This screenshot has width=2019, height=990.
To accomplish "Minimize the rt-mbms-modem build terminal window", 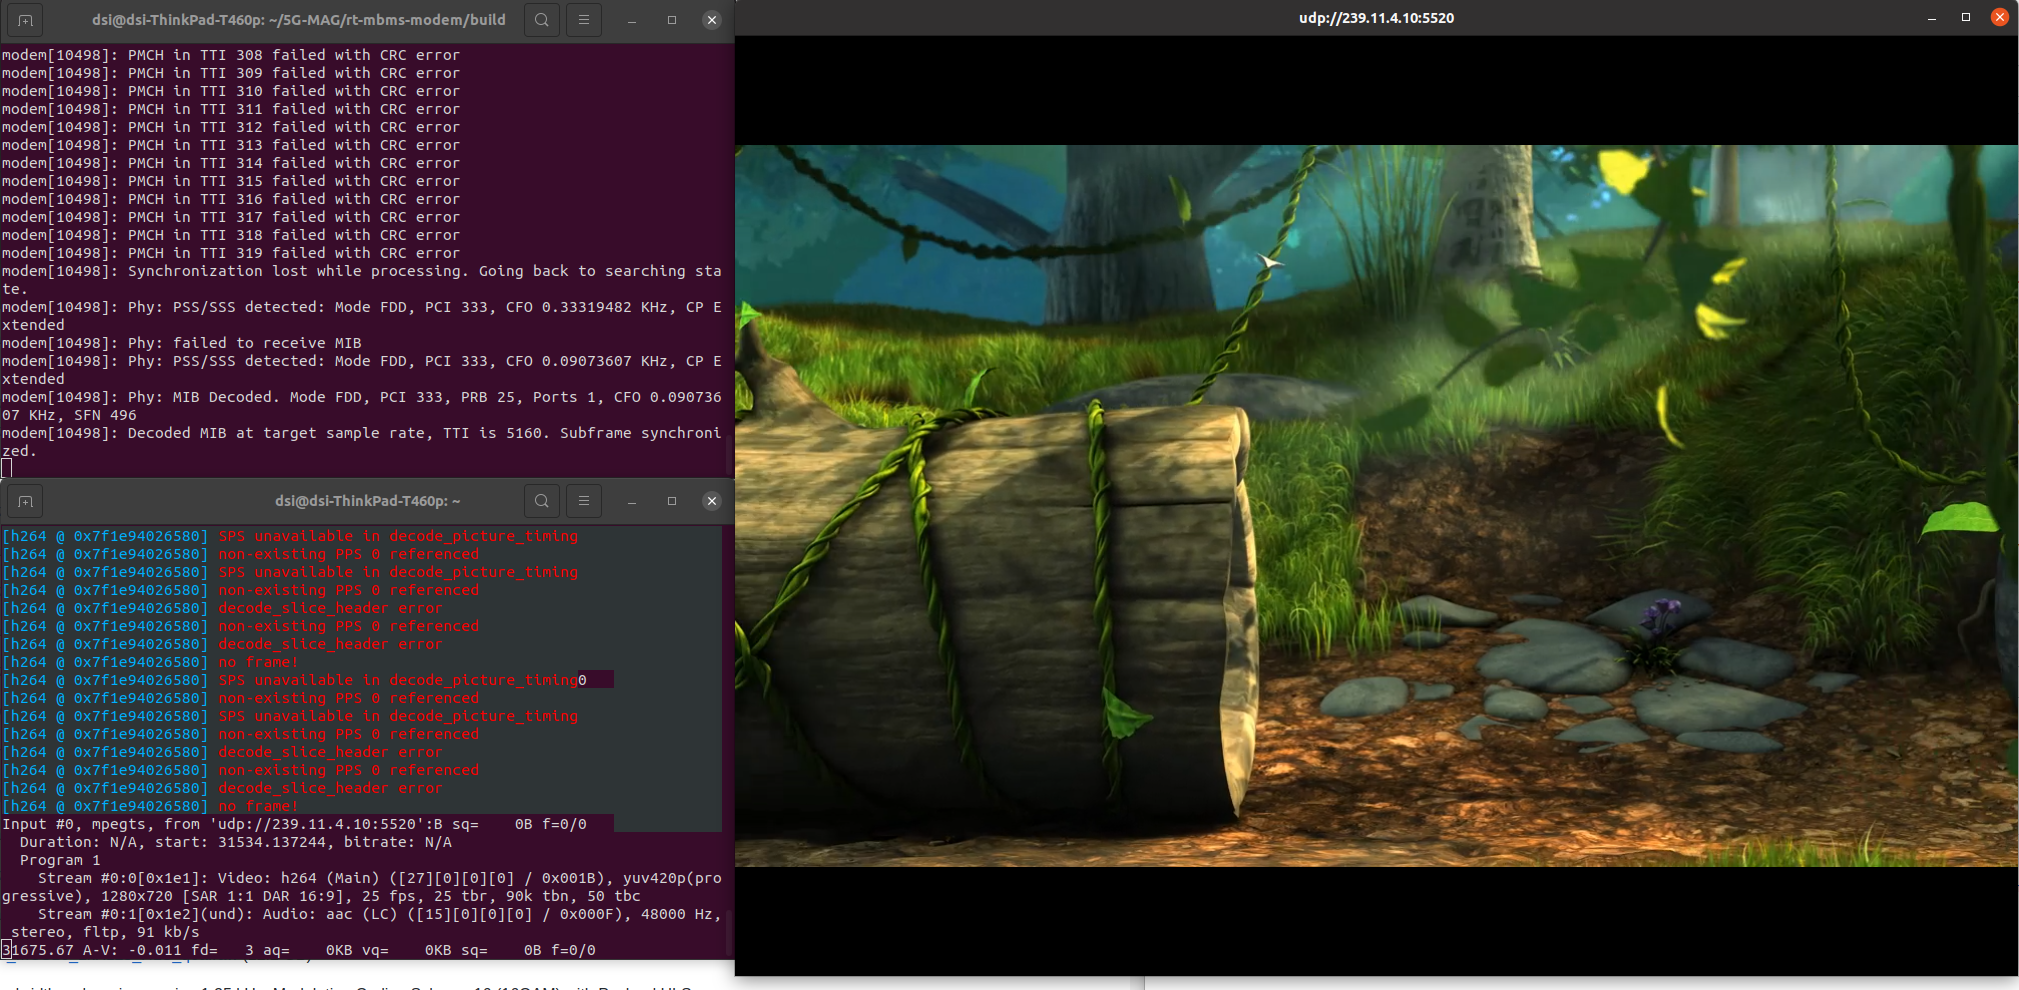I will (x=632, y=20).
